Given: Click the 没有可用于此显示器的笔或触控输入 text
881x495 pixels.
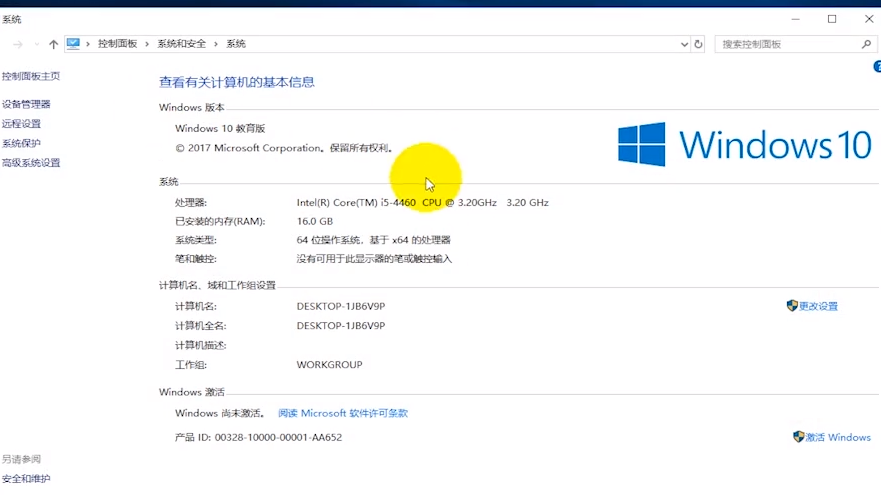Looking at the screenshot, I should tap(374, 259).
